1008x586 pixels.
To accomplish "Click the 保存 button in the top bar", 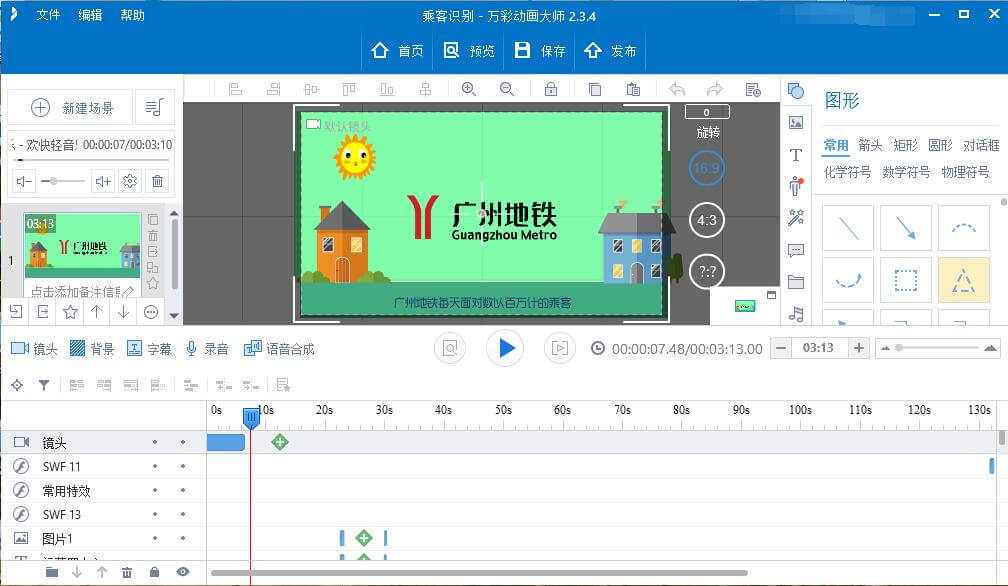I will point(540,51).
